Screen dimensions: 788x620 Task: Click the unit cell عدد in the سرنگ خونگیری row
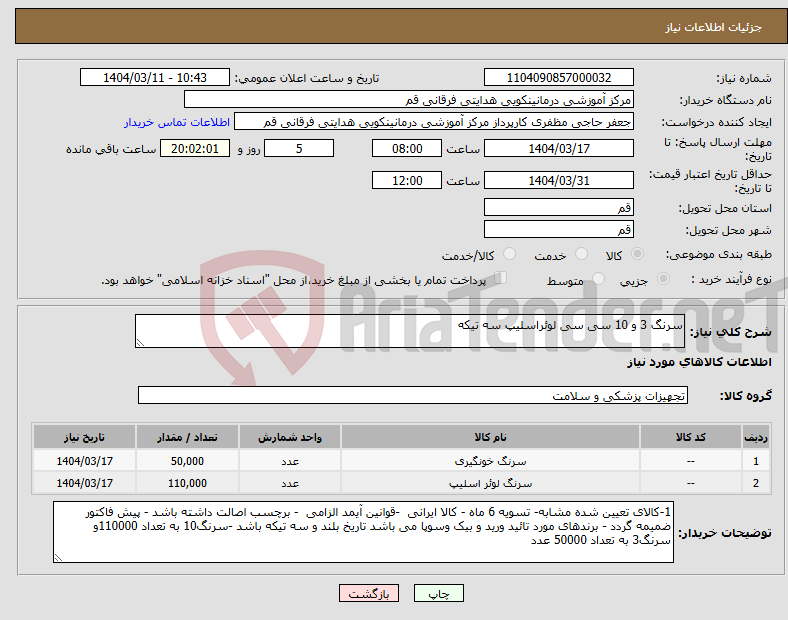[290, 461]
